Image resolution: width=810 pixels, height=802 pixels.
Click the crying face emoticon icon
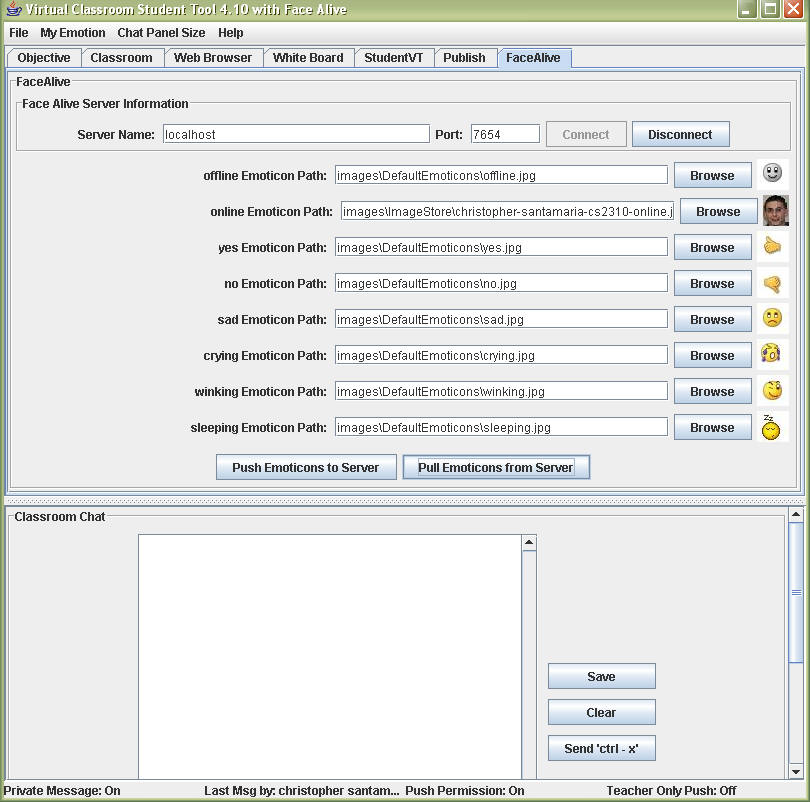[770, 354]
